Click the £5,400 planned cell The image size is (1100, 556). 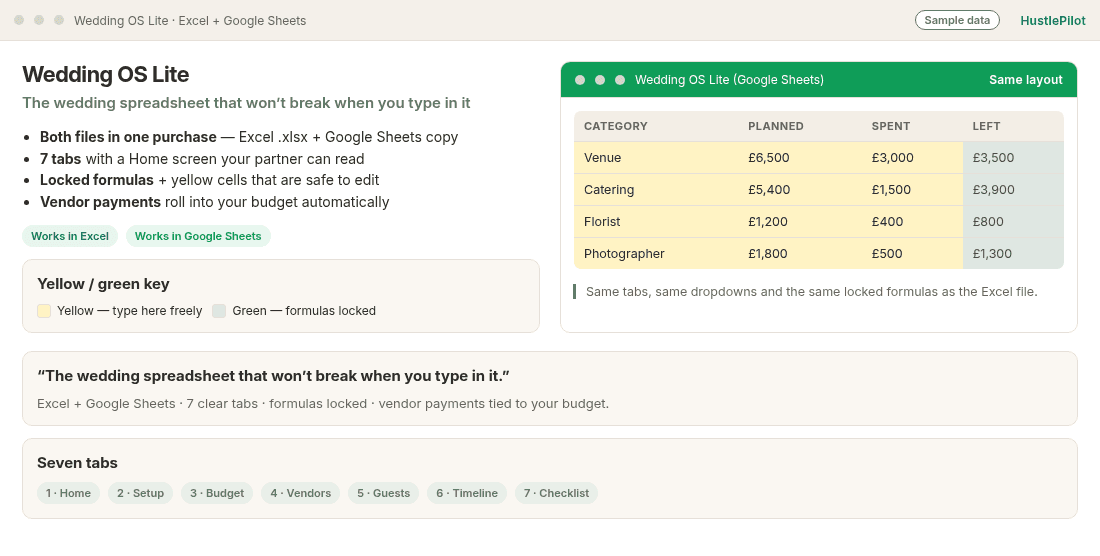coord(800,189)
